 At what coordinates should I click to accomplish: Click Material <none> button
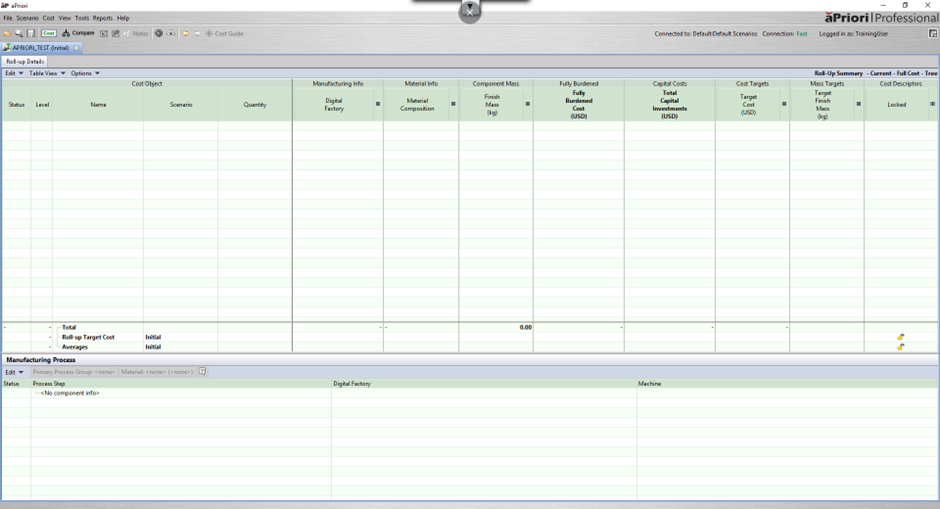(x=156, y=372)
